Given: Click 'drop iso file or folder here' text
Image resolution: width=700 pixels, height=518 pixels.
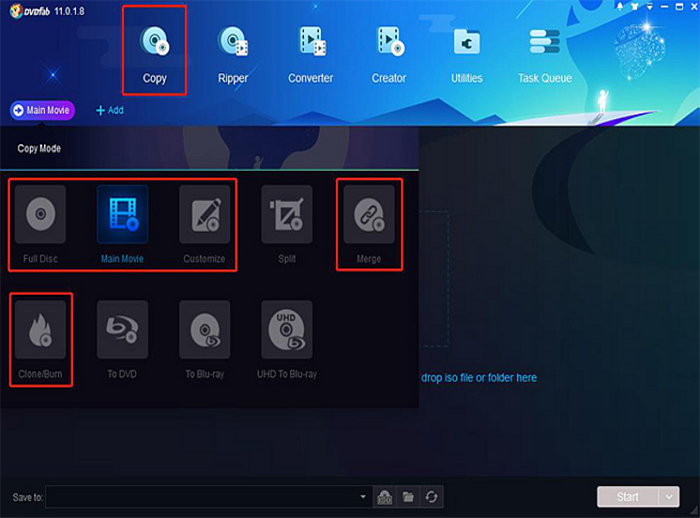Looking at the screenshot, I should point(479,378).
